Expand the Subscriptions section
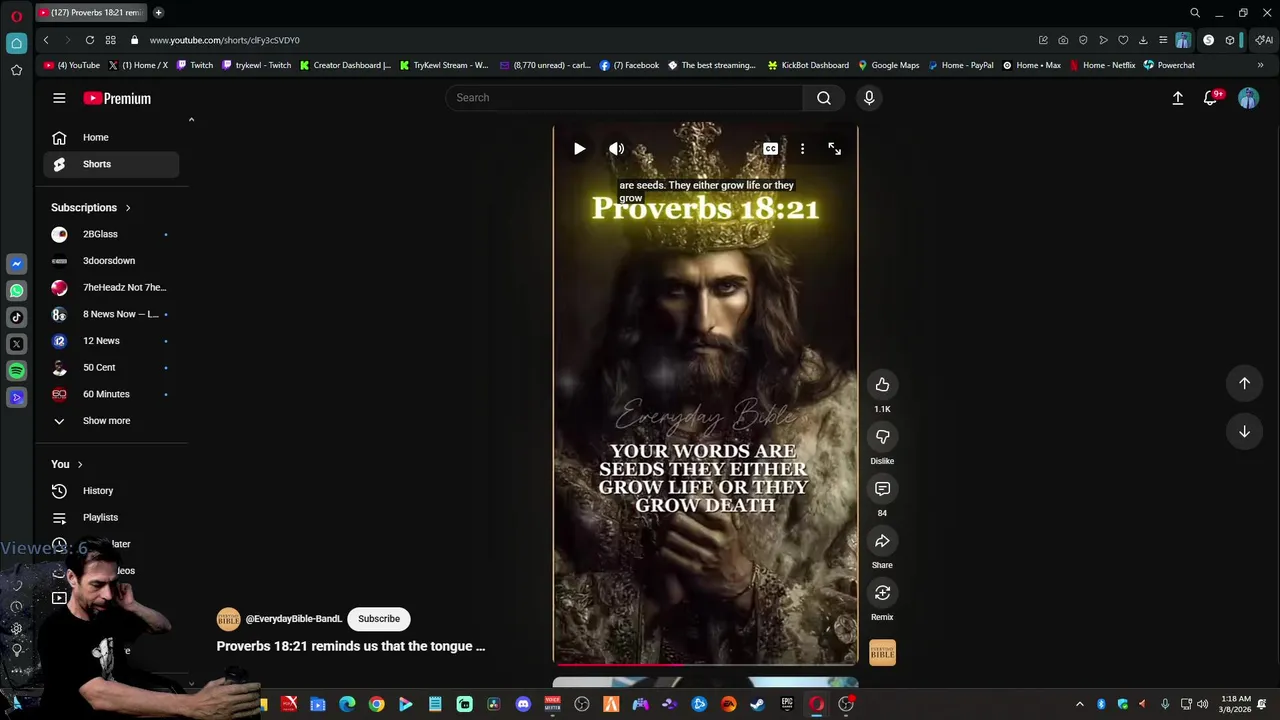Image resolution: width=1280 pixels, height=720 pixels. pos(91,208)
